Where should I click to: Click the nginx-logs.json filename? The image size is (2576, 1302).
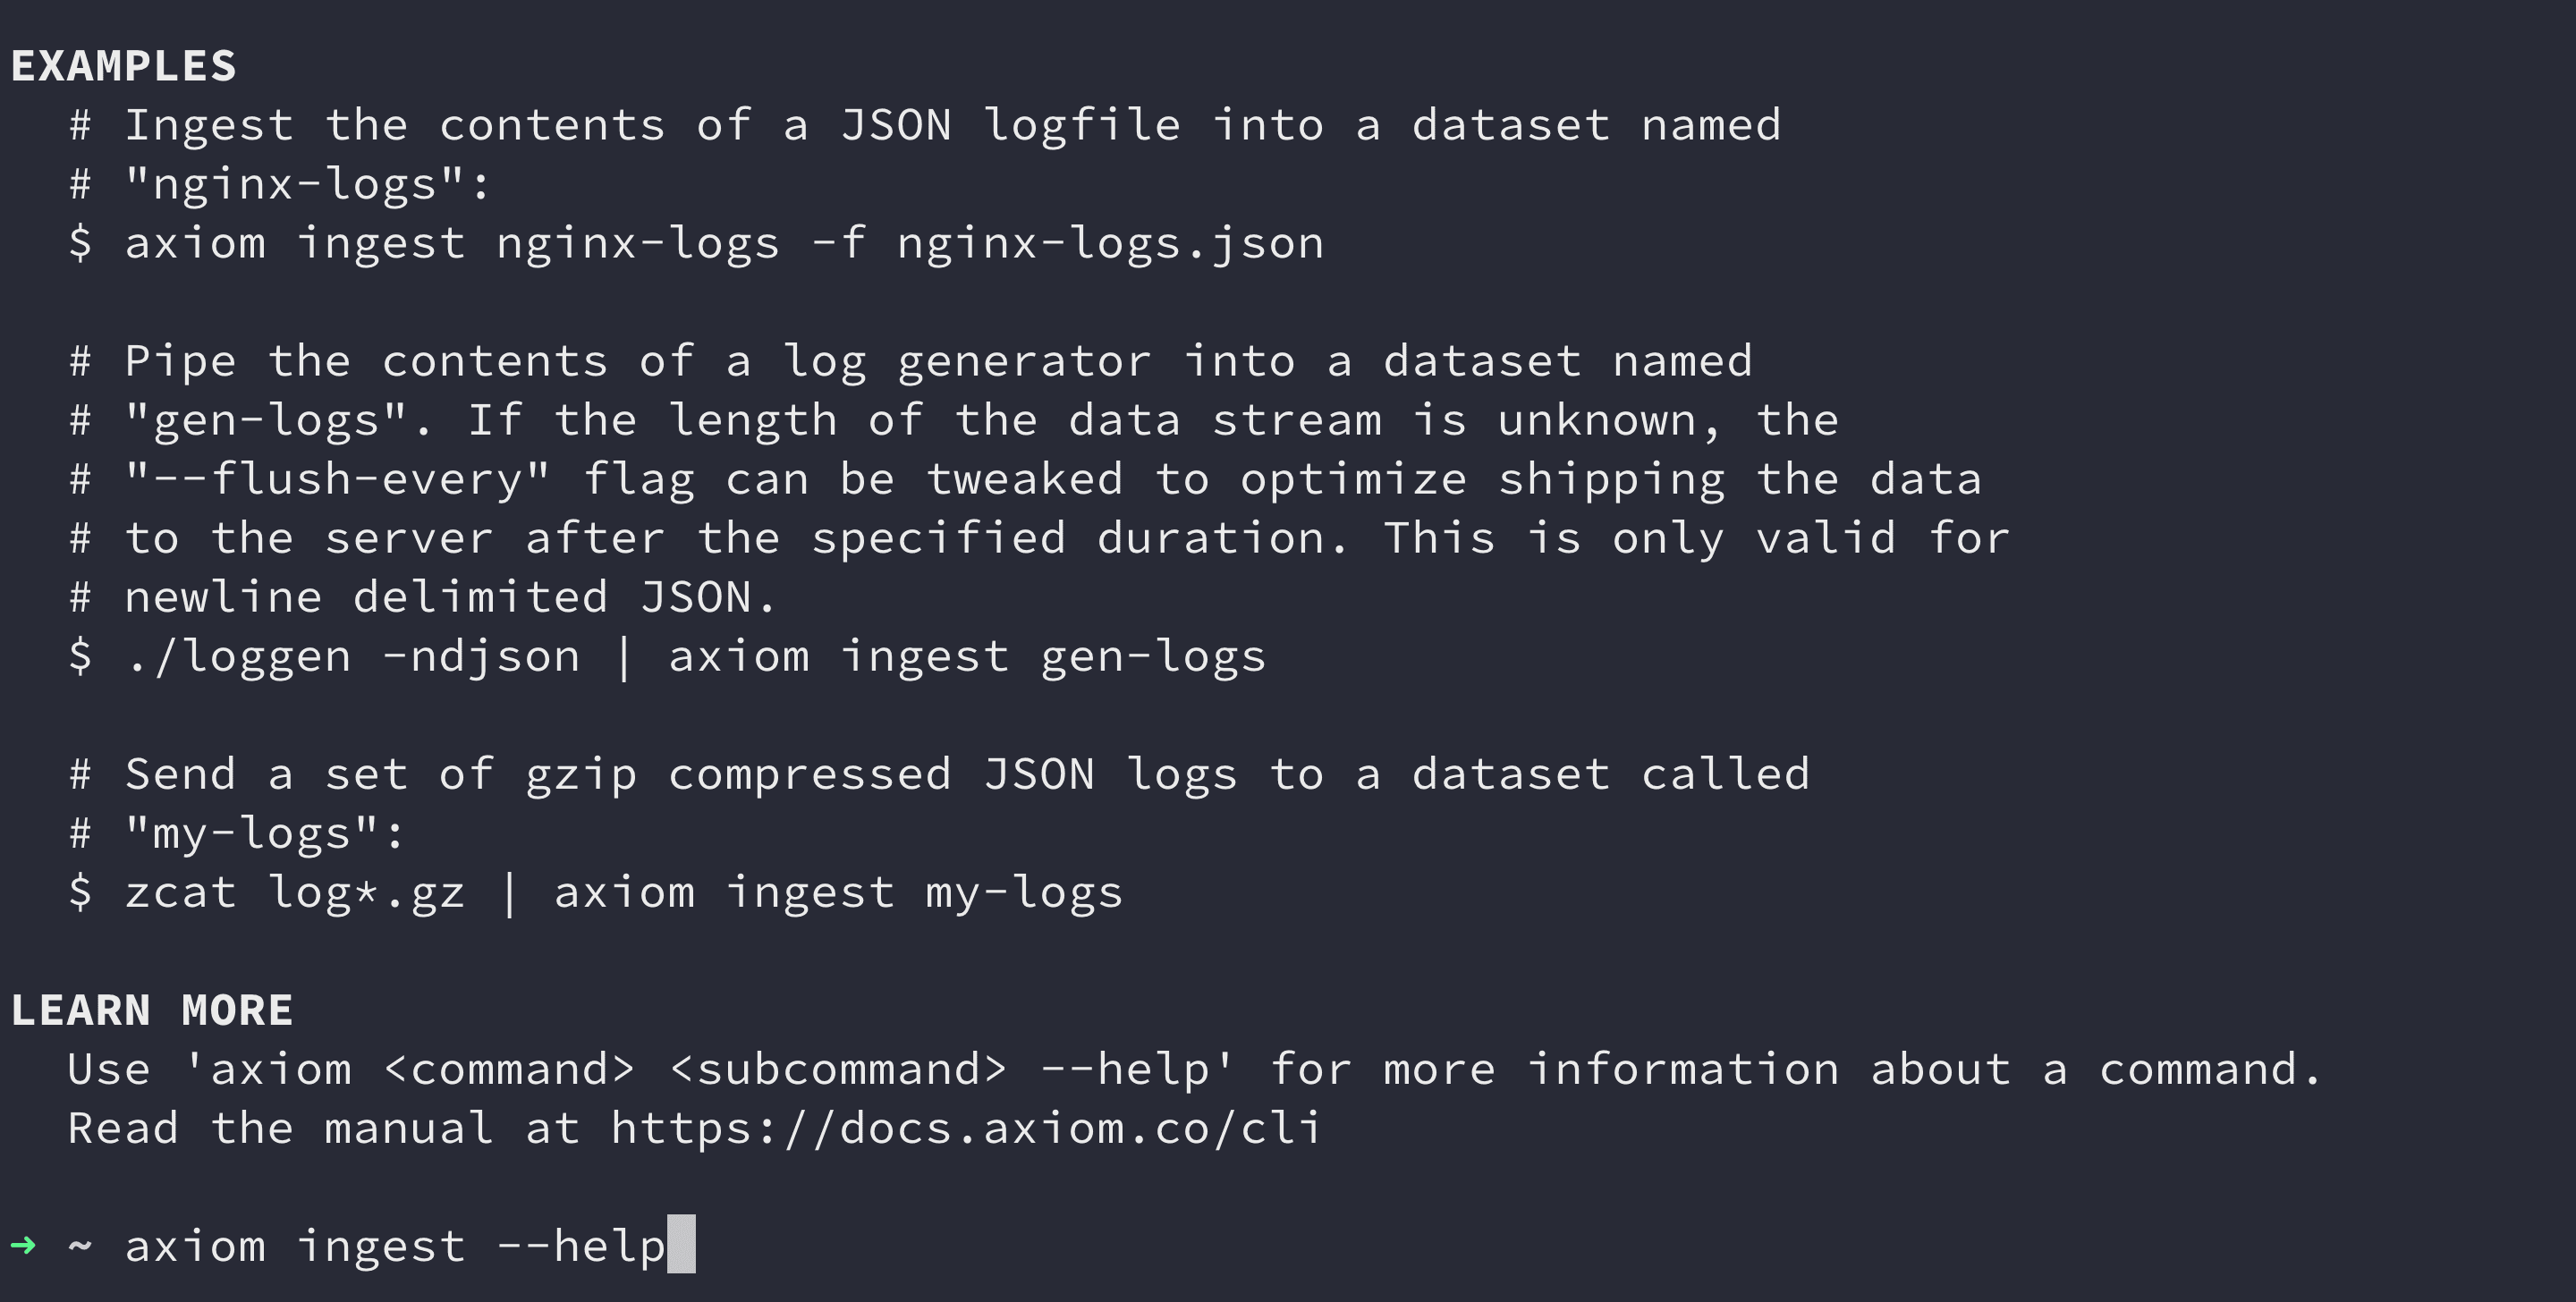1110,243
